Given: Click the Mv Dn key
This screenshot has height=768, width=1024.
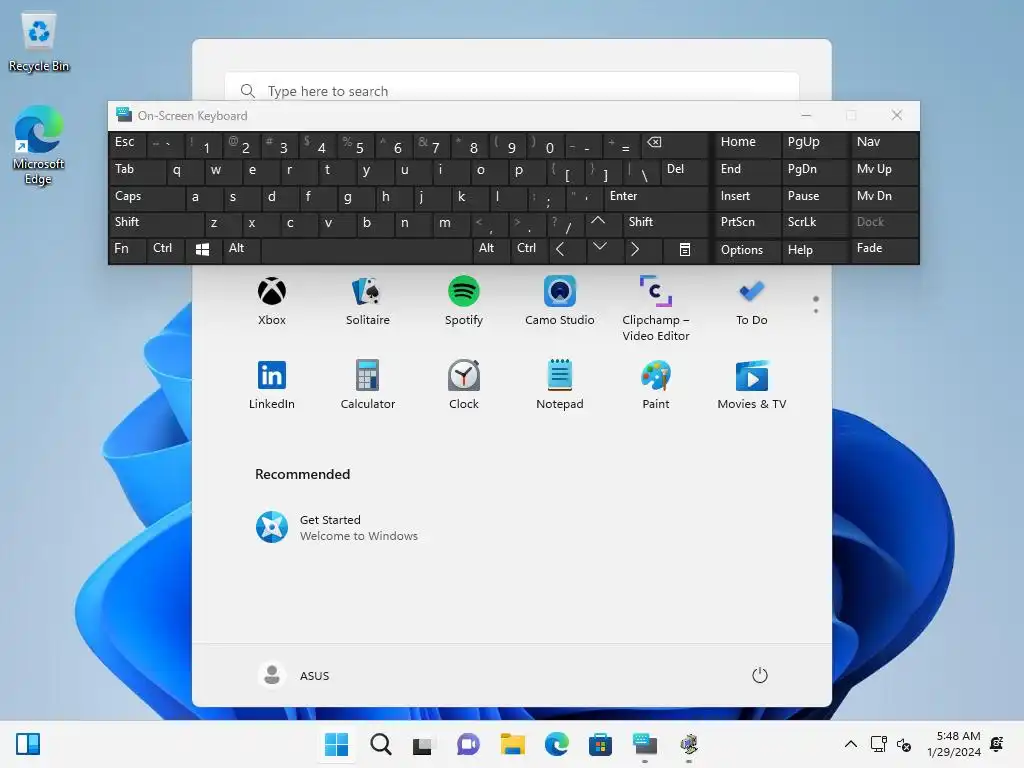Looking at the screenshot, I should click(884, 197).
